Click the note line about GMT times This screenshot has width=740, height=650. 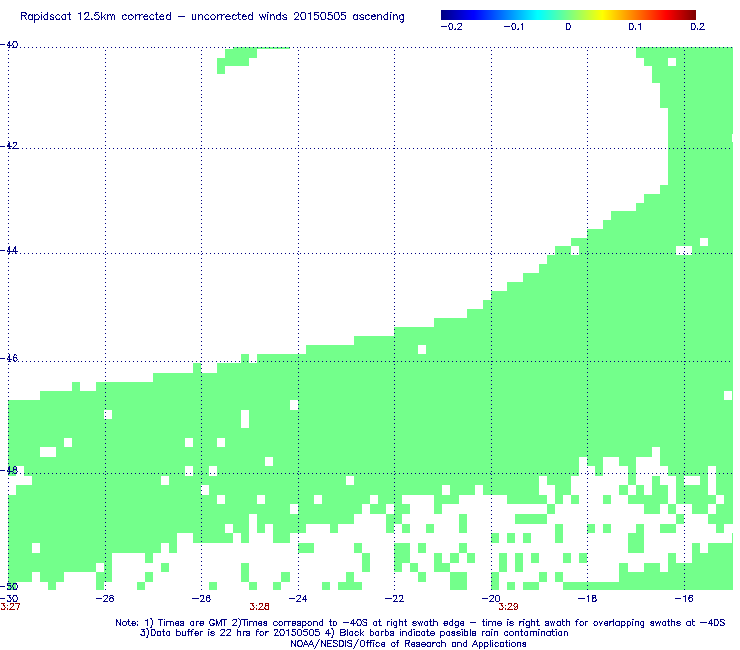tap(420, 623)
